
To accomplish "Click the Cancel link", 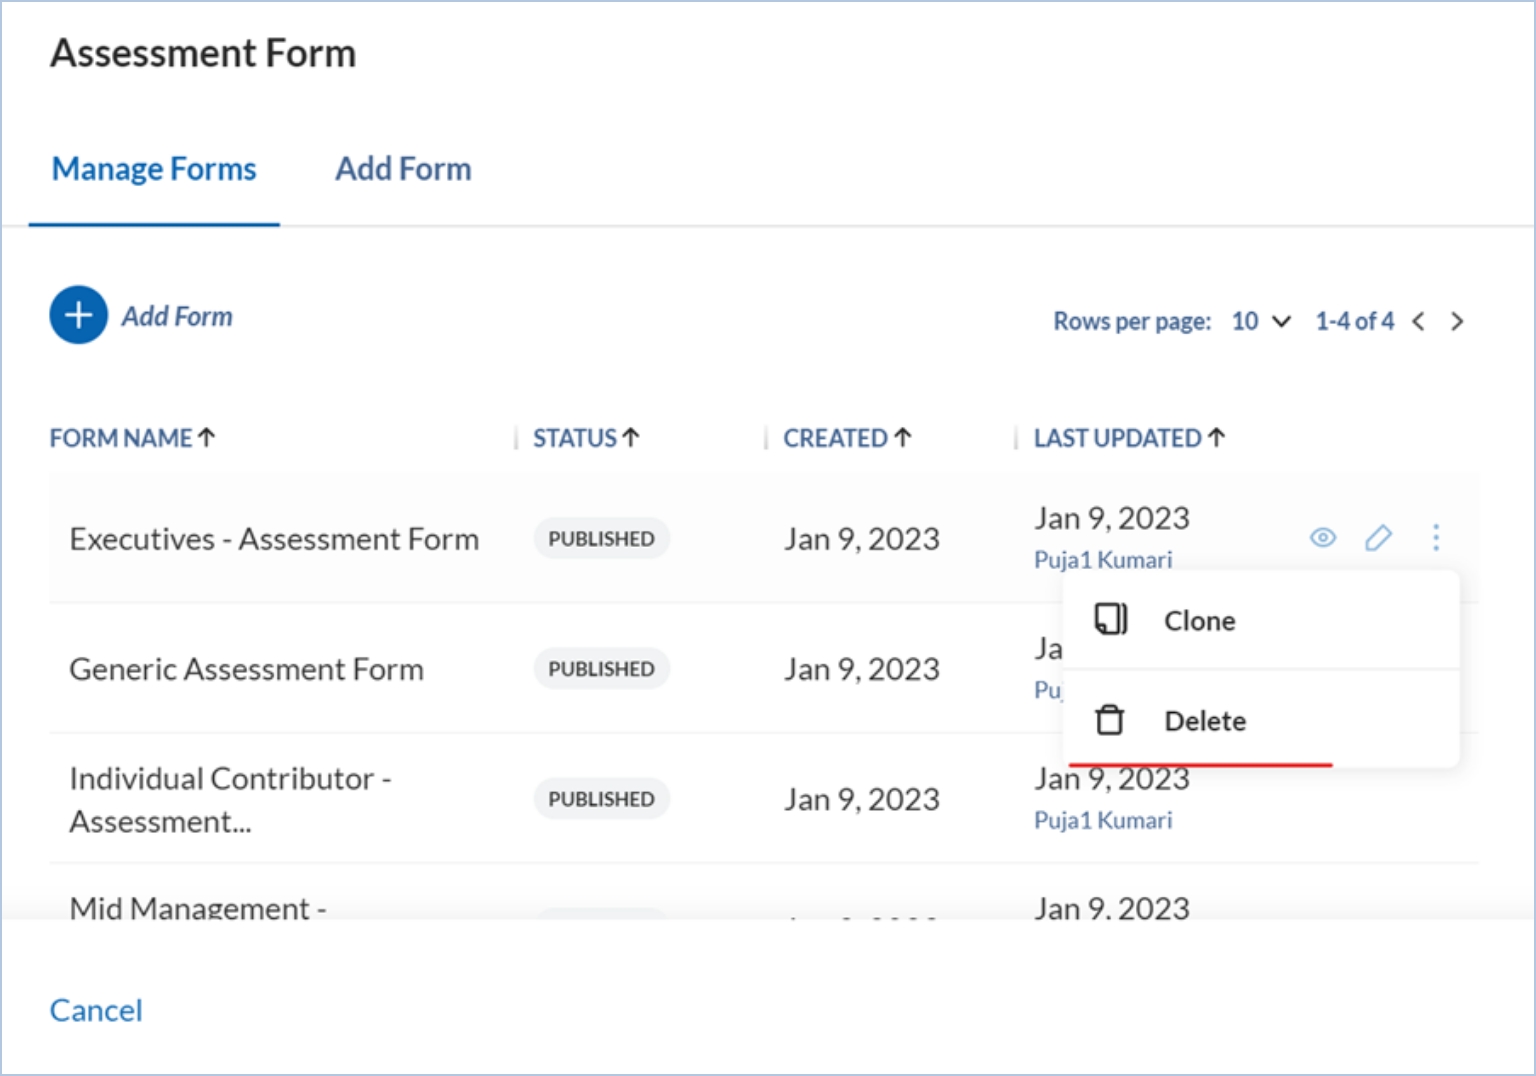I will point(96,1010).
